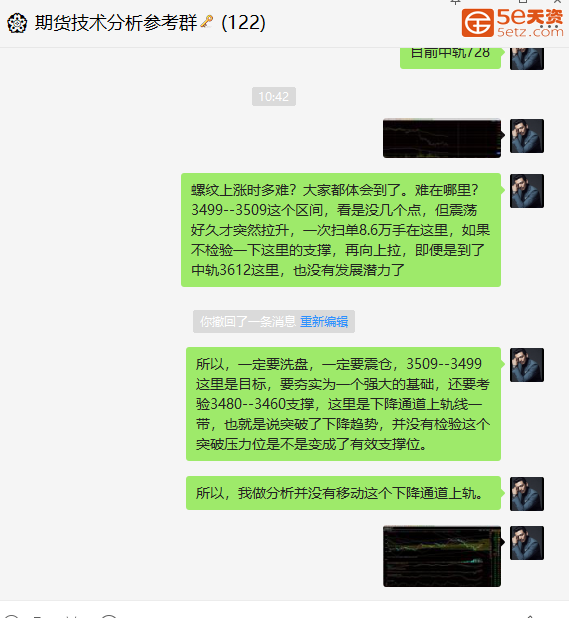The width and height of the screenshot is (569, 618).
Task: Click the flower group icon beside the title
Action: click(x=17, y=23)
